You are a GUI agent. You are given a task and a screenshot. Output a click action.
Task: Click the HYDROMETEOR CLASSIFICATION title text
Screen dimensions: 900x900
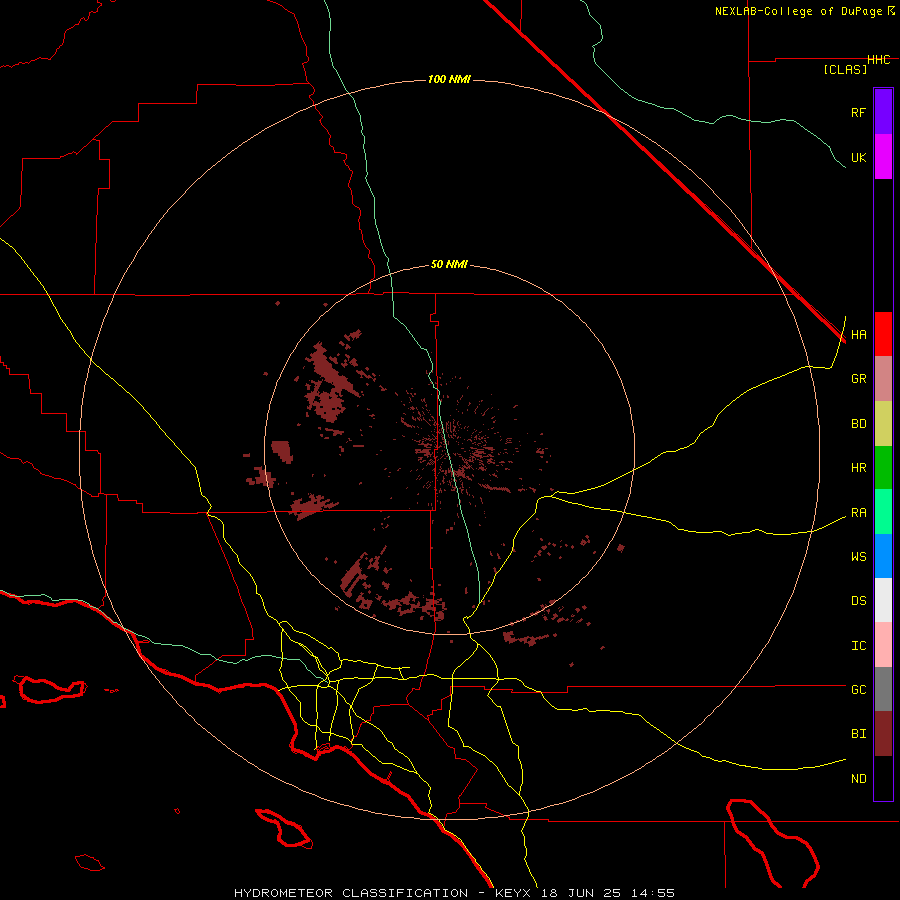click(351, 893)
